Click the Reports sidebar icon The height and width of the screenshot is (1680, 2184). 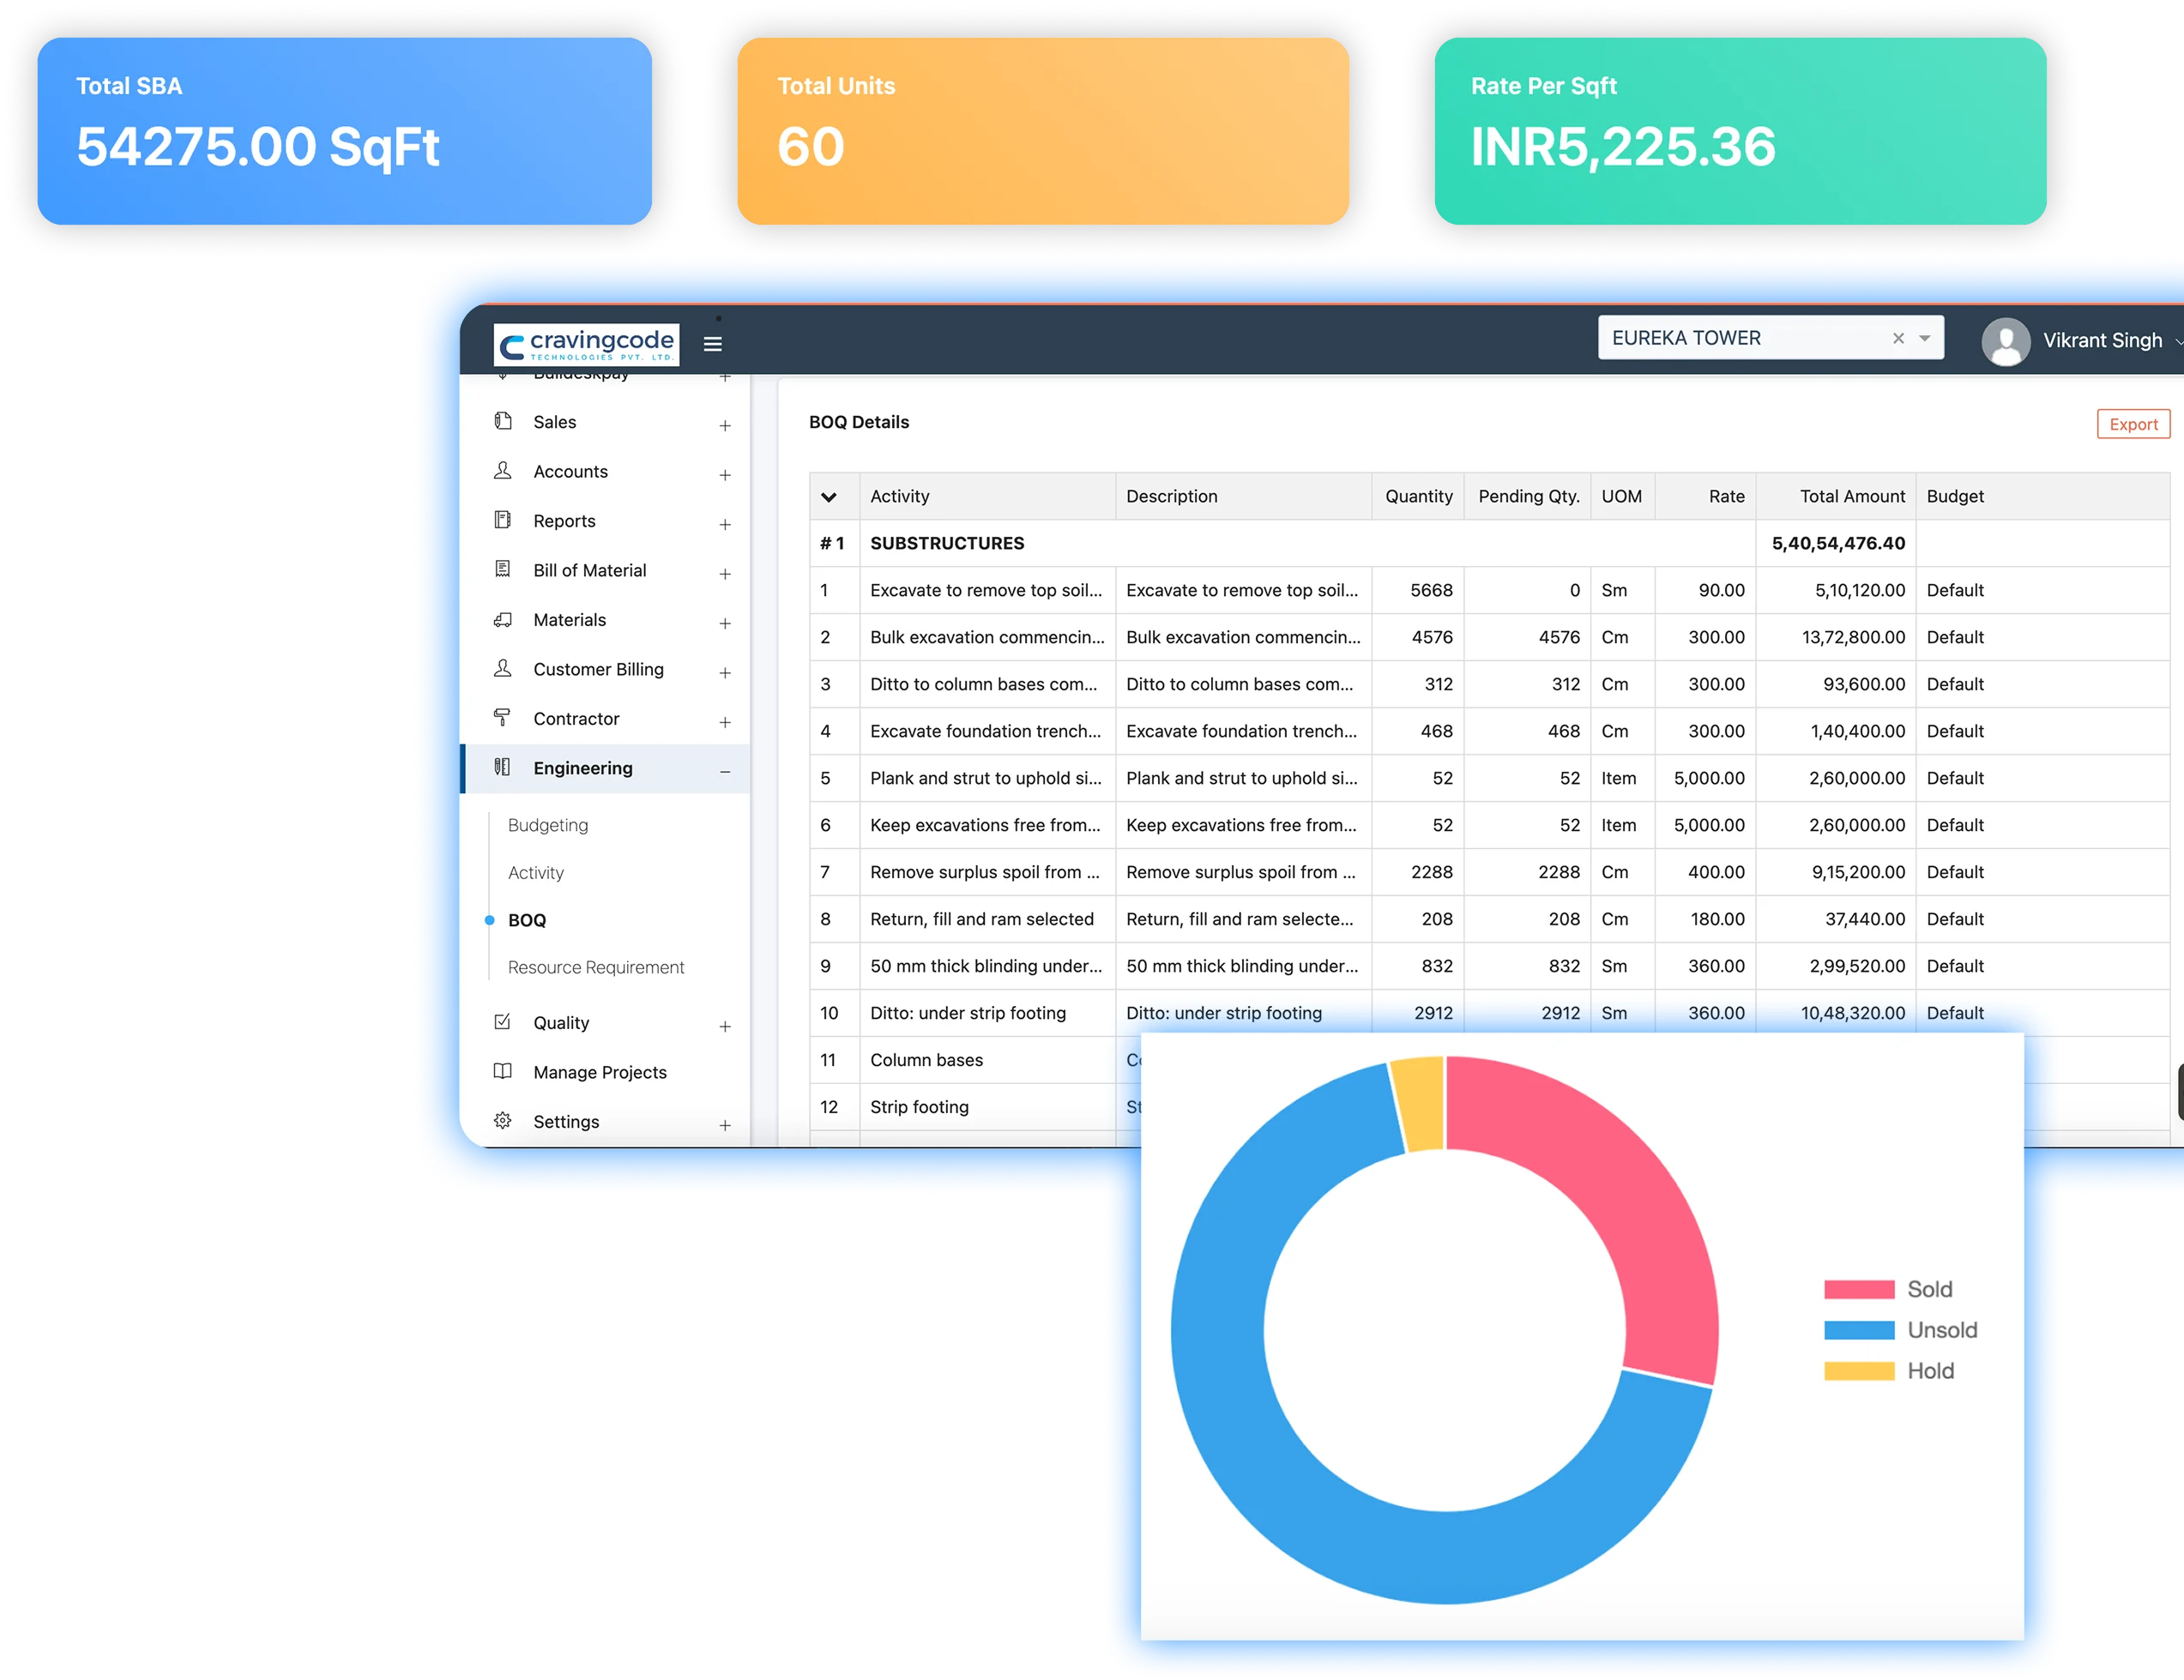(x=503, y=520)
